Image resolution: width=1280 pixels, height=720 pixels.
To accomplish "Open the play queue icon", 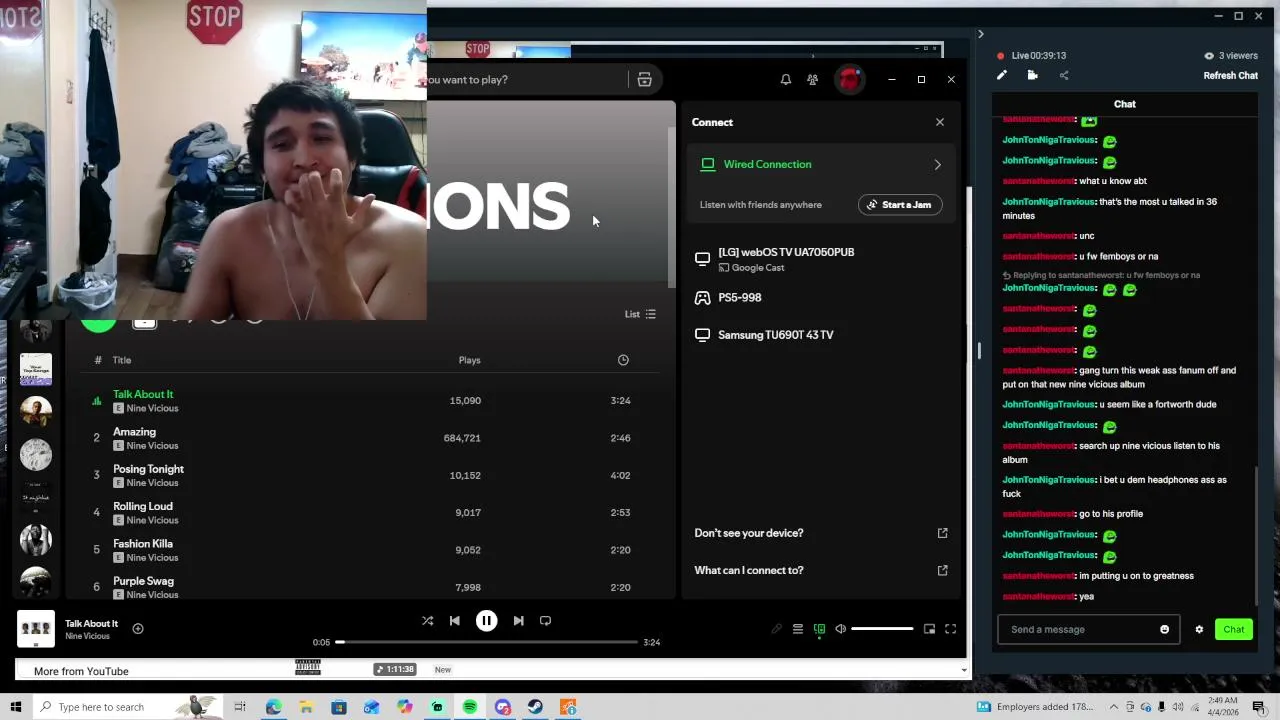I will click(x=797, y=629).
